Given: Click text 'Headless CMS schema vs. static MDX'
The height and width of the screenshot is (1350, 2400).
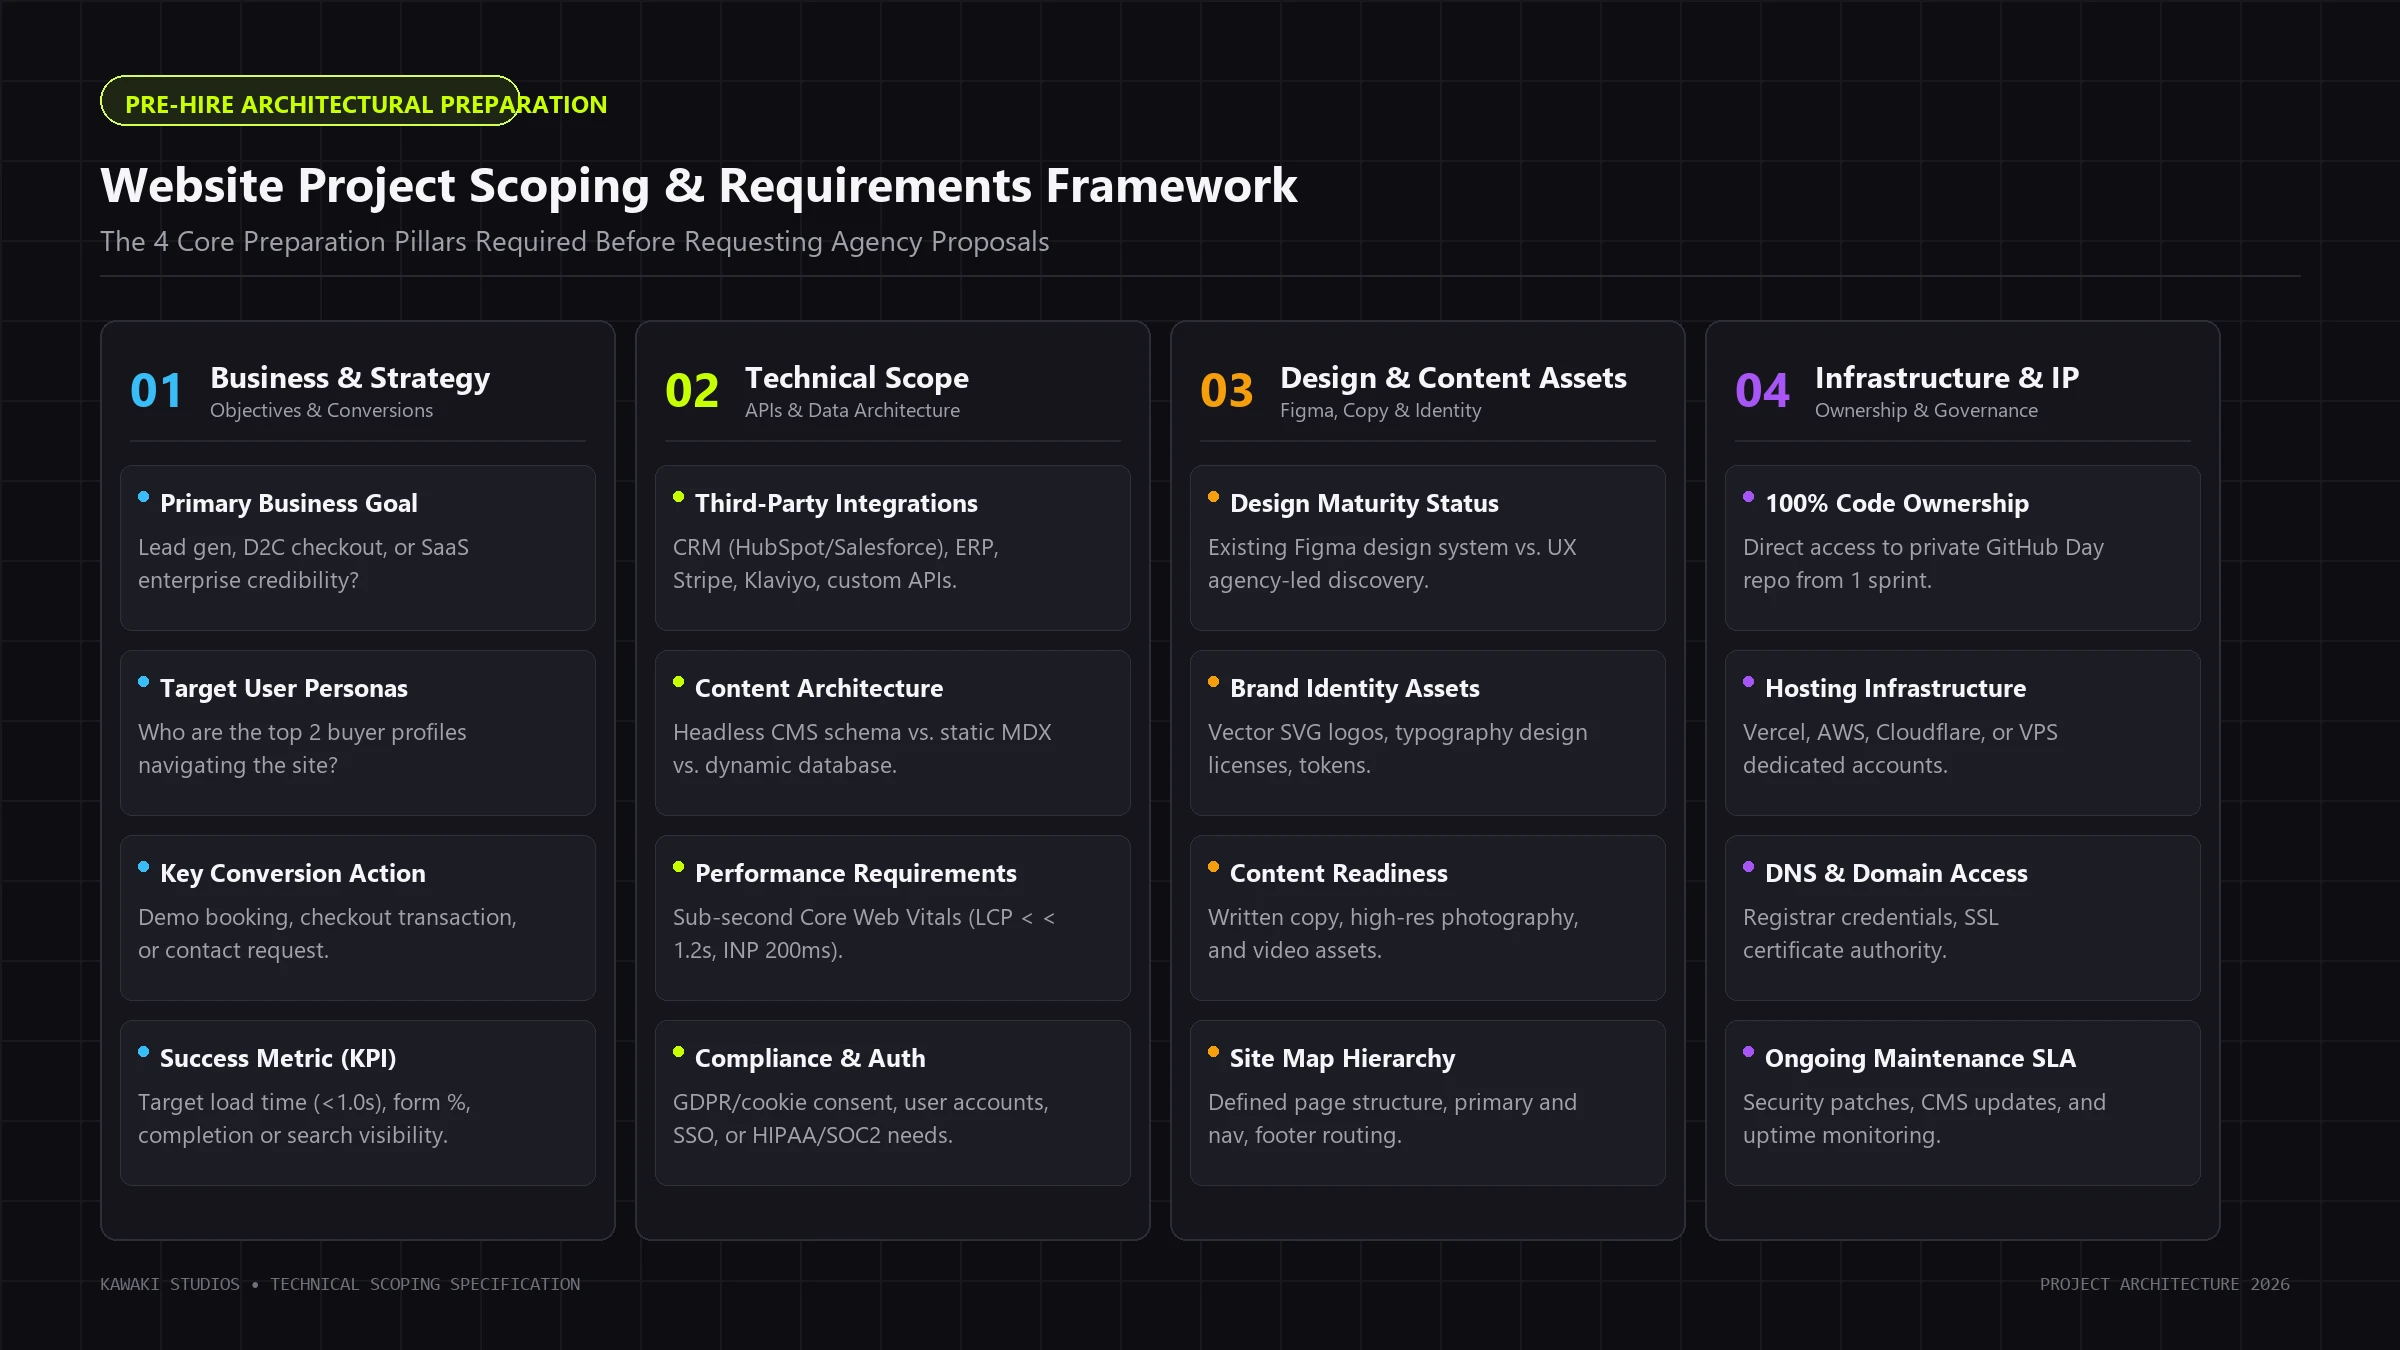Looking at the screenshot, I should [862, 733].
